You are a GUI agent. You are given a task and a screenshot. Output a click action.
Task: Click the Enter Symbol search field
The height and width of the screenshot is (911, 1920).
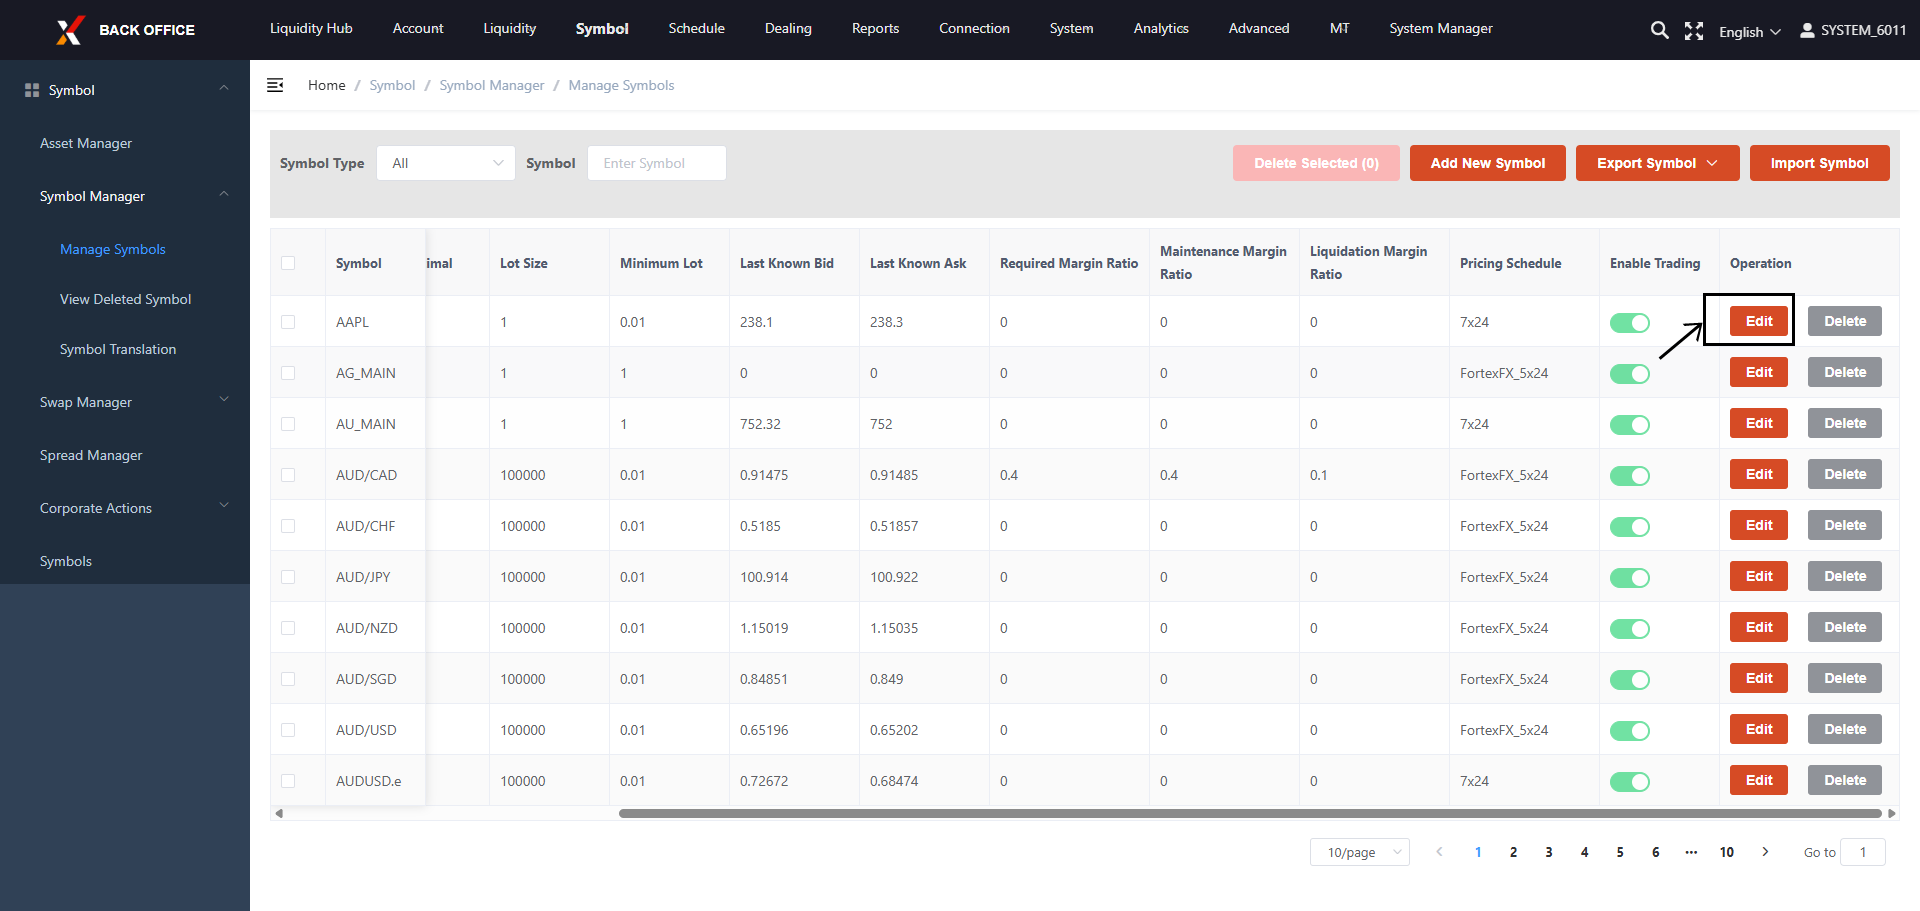click(x=656, y=163)
